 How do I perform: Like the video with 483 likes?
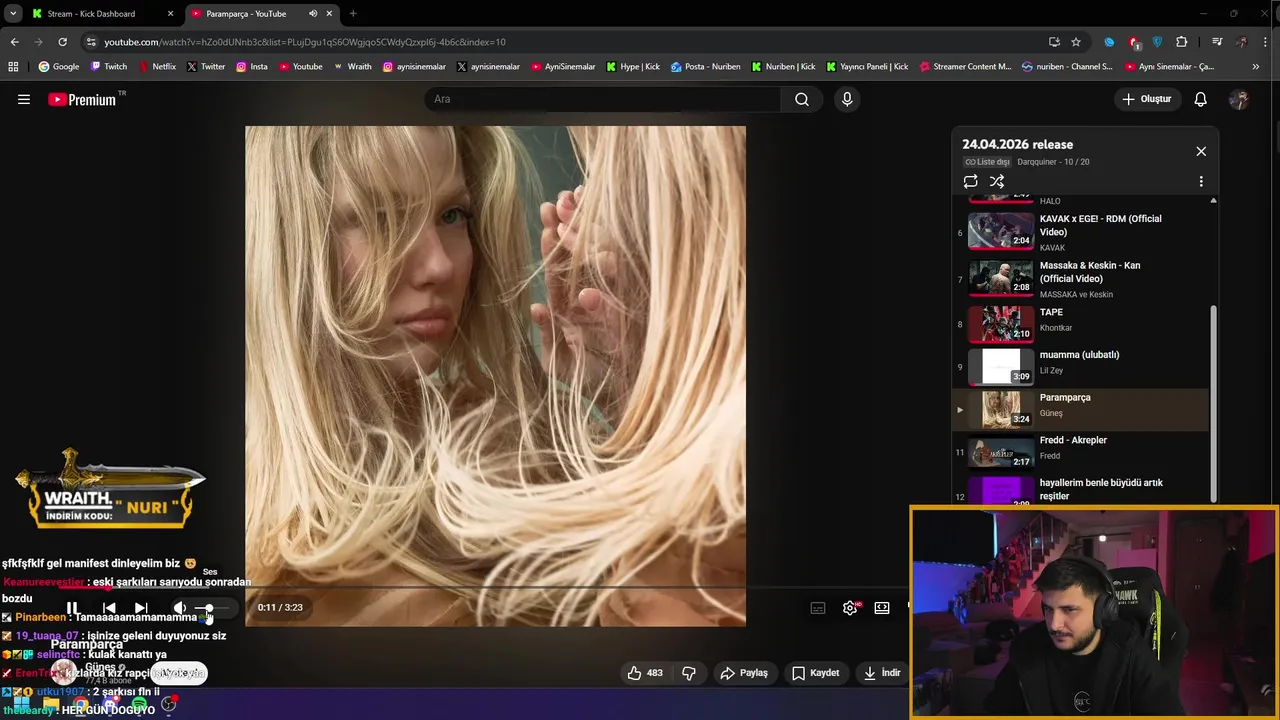(645, 673)
